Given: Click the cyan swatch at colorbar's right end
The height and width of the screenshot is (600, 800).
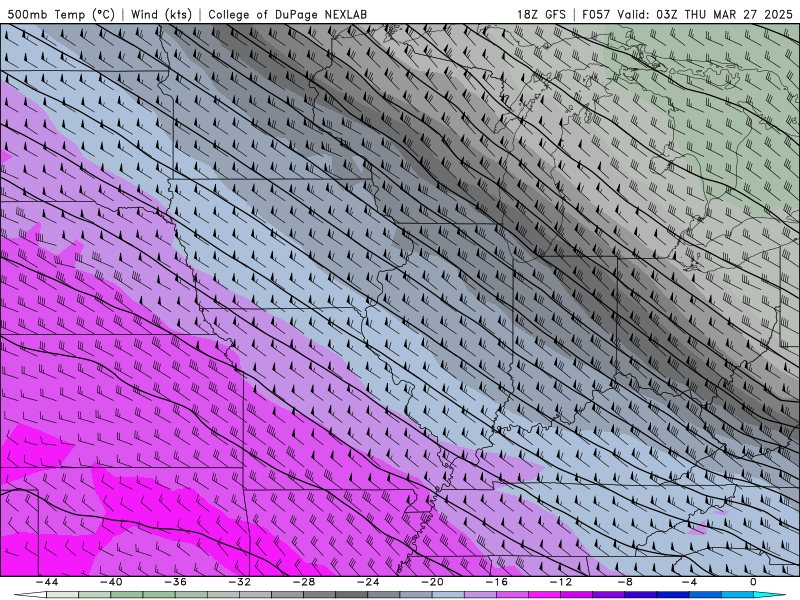Looking at the screenshot, I should coord(769,595).
